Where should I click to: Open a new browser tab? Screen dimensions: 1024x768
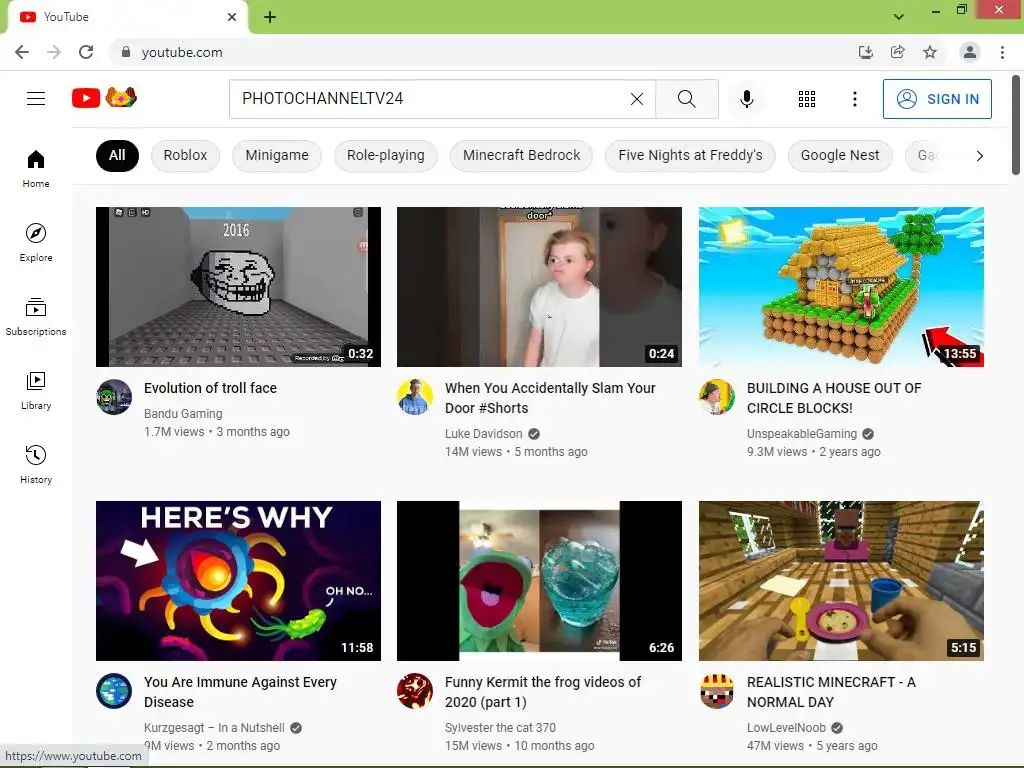270,17
